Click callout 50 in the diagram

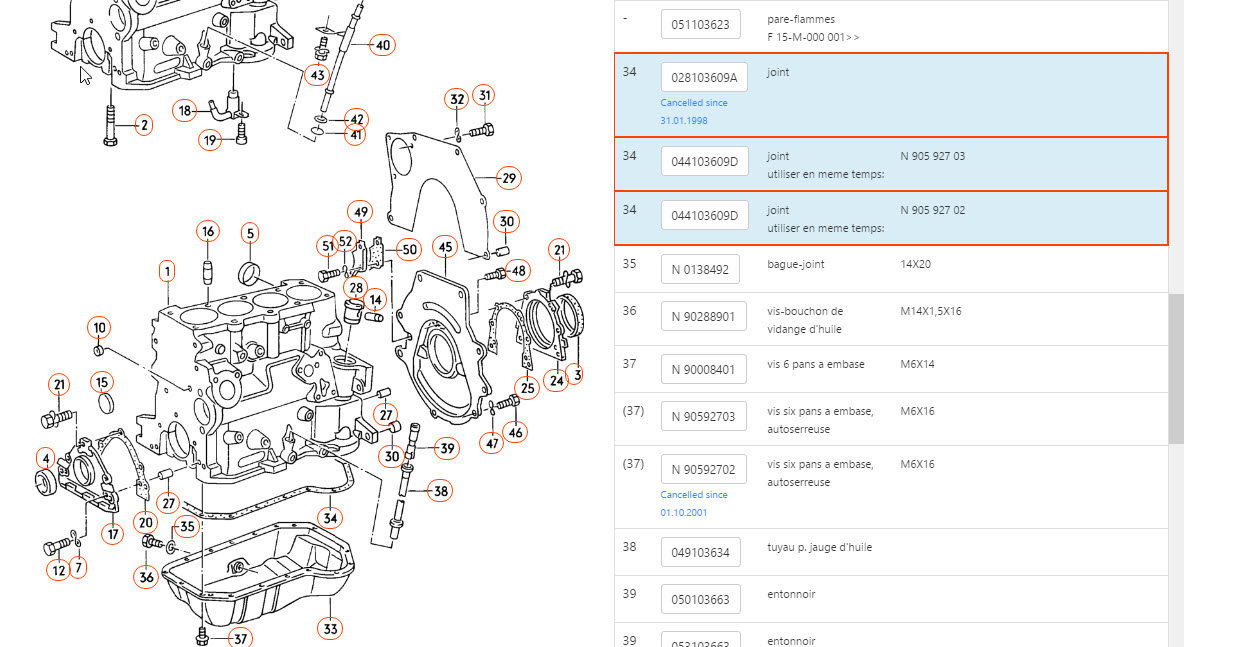(x=408, y=249)
